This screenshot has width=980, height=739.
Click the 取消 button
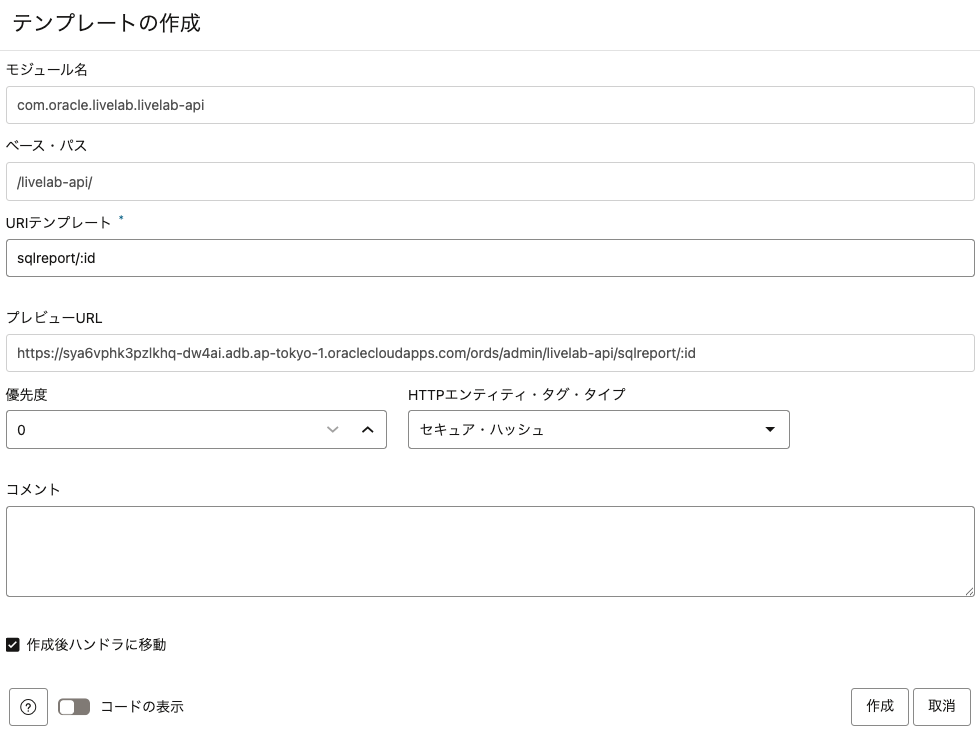click(941, 706)
